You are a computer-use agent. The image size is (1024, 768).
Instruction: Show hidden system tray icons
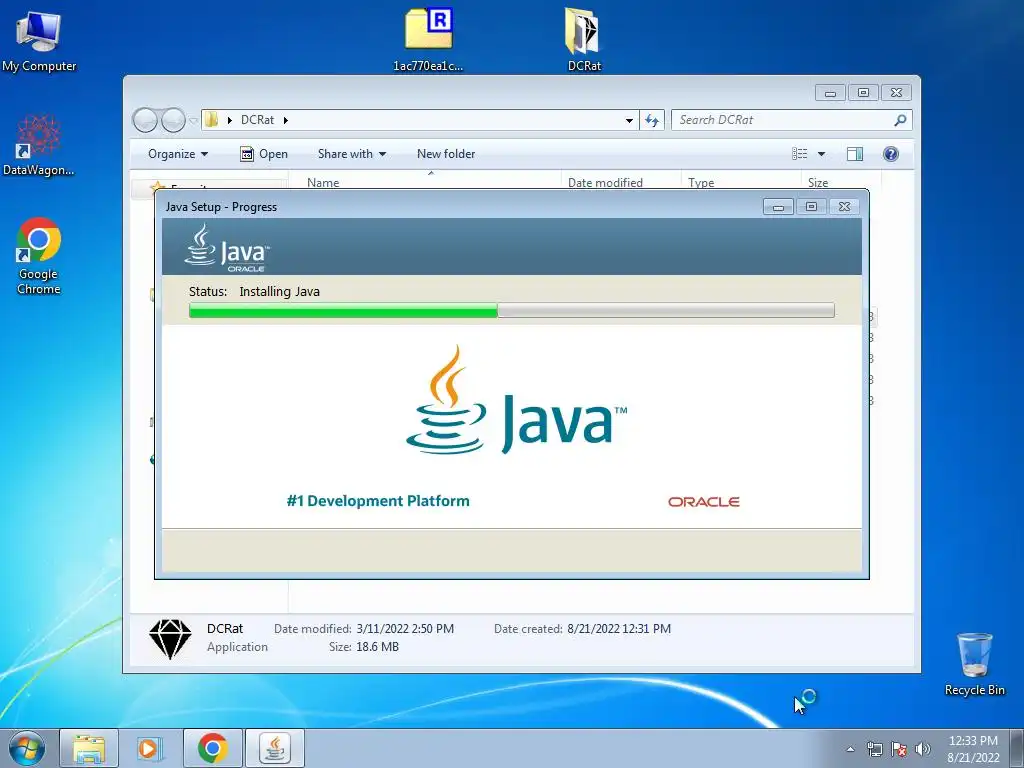tap(850, 749)
